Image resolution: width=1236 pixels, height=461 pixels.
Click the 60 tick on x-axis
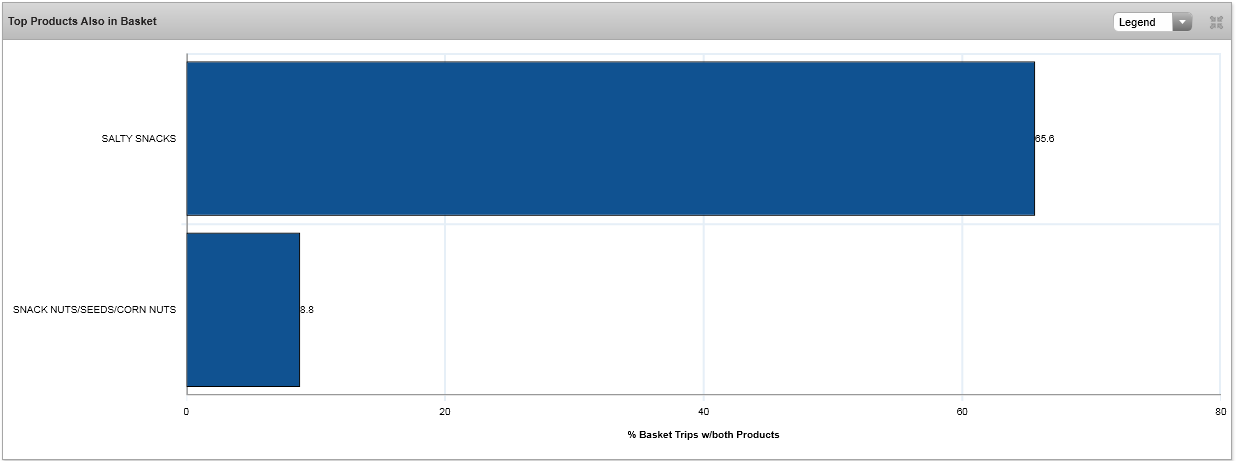(962, 412)
